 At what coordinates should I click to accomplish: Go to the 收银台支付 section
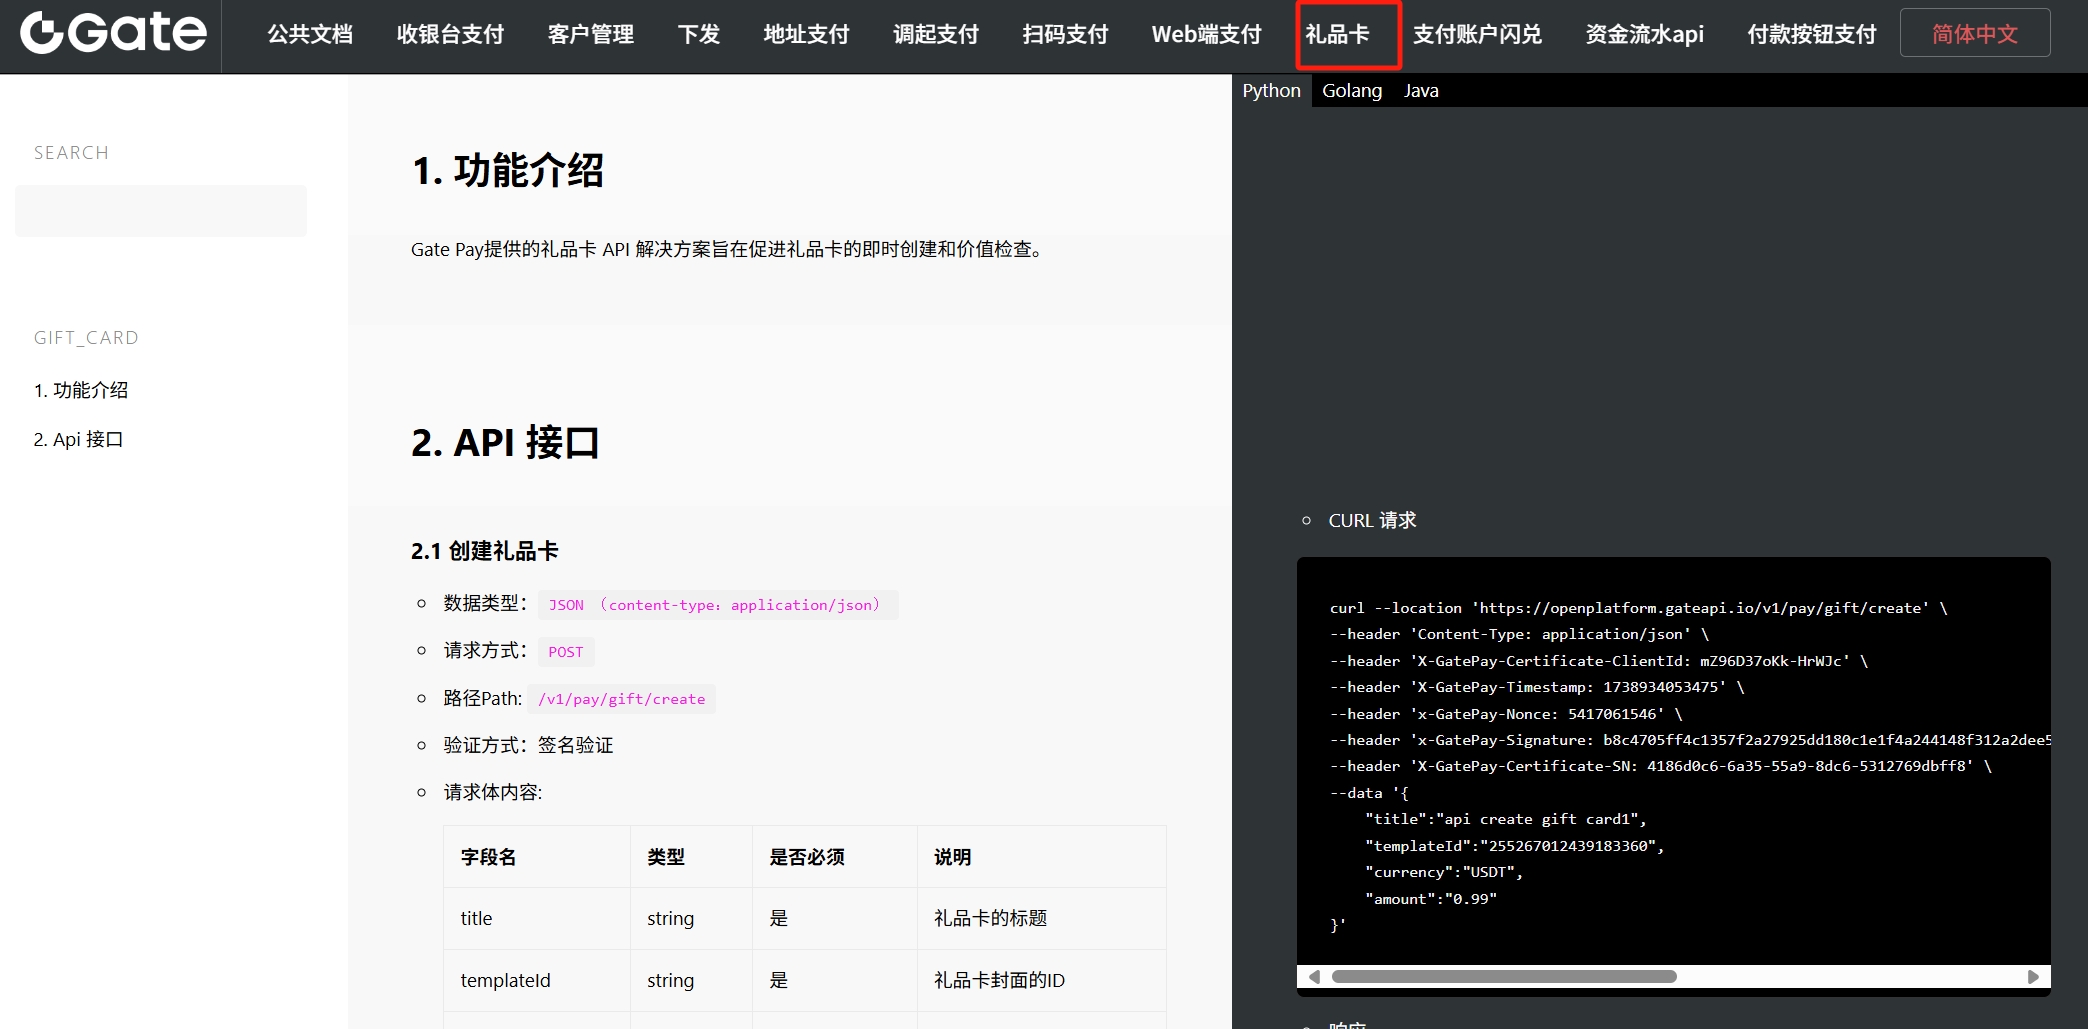click(450, 35)
